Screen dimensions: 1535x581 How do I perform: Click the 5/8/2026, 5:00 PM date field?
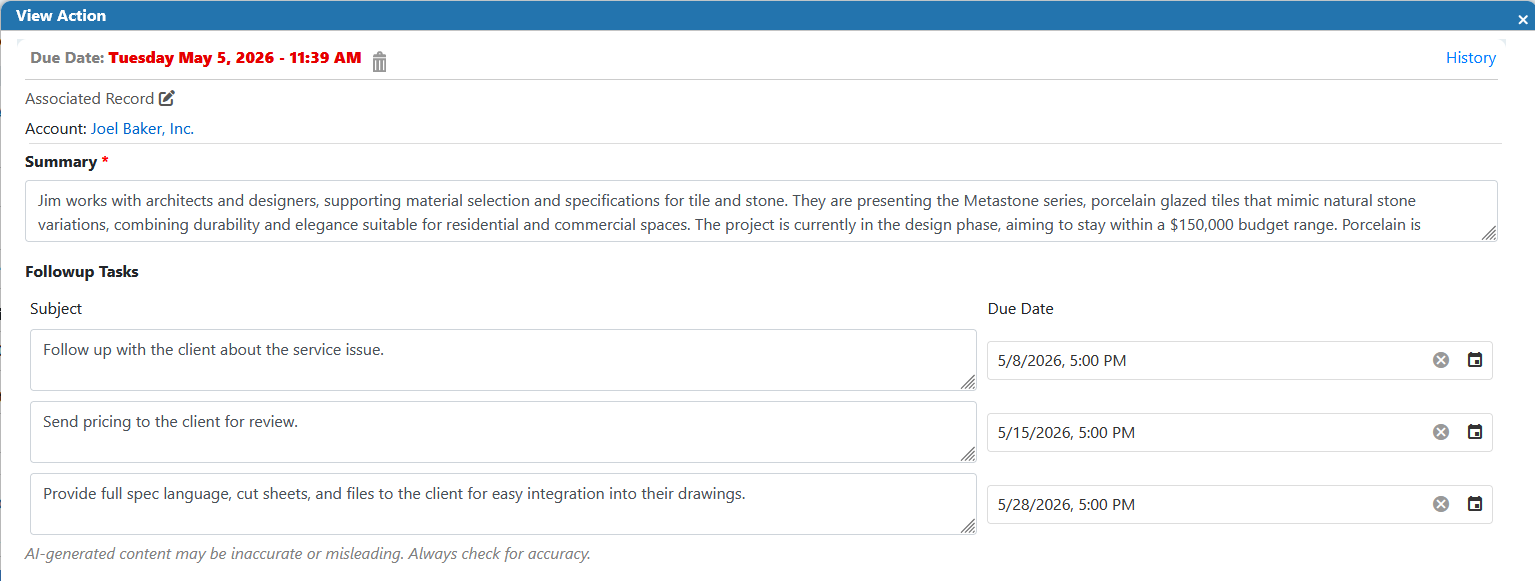pos(1240,360)
